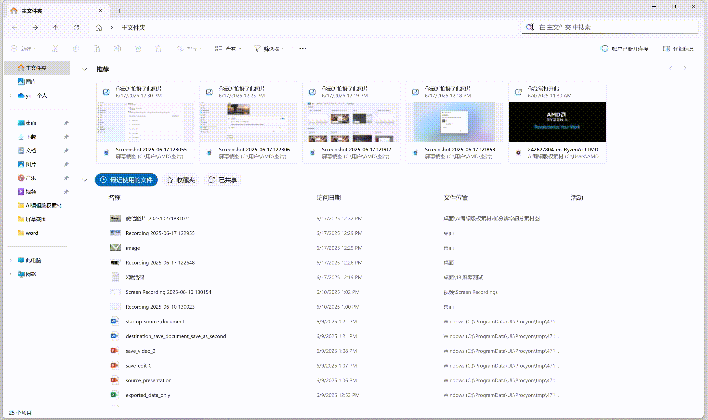Open the AMD screenshot thumbnail card

[556, 122]
